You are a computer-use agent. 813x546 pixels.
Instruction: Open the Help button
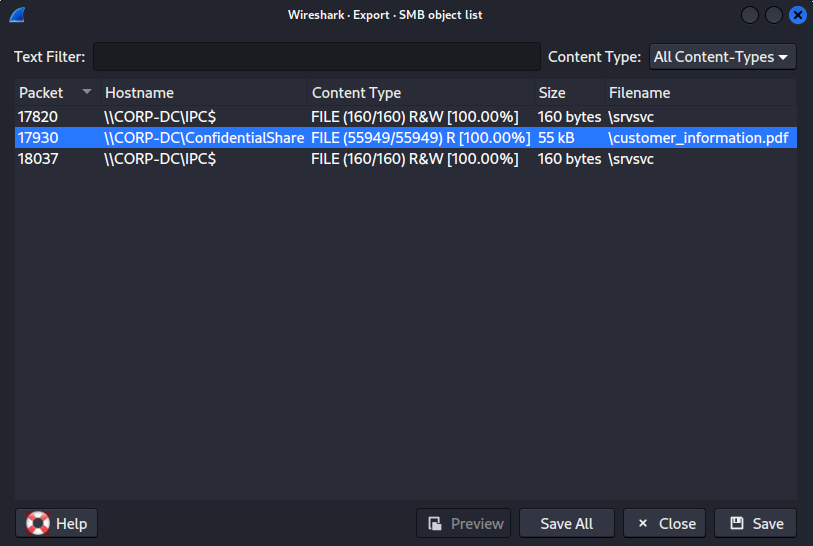57,523
